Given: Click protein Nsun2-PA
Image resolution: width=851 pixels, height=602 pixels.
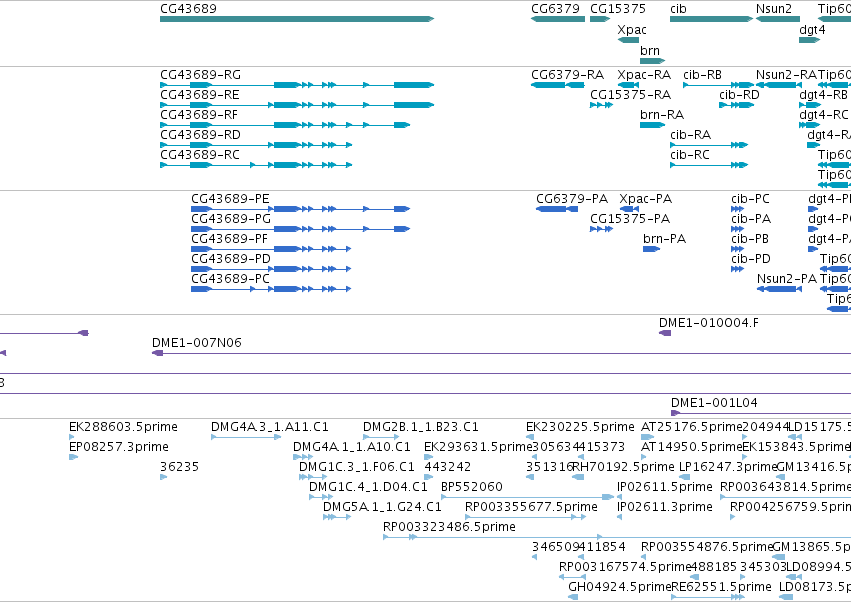Looking at the screenshot, I should click(x=779, y=289).
